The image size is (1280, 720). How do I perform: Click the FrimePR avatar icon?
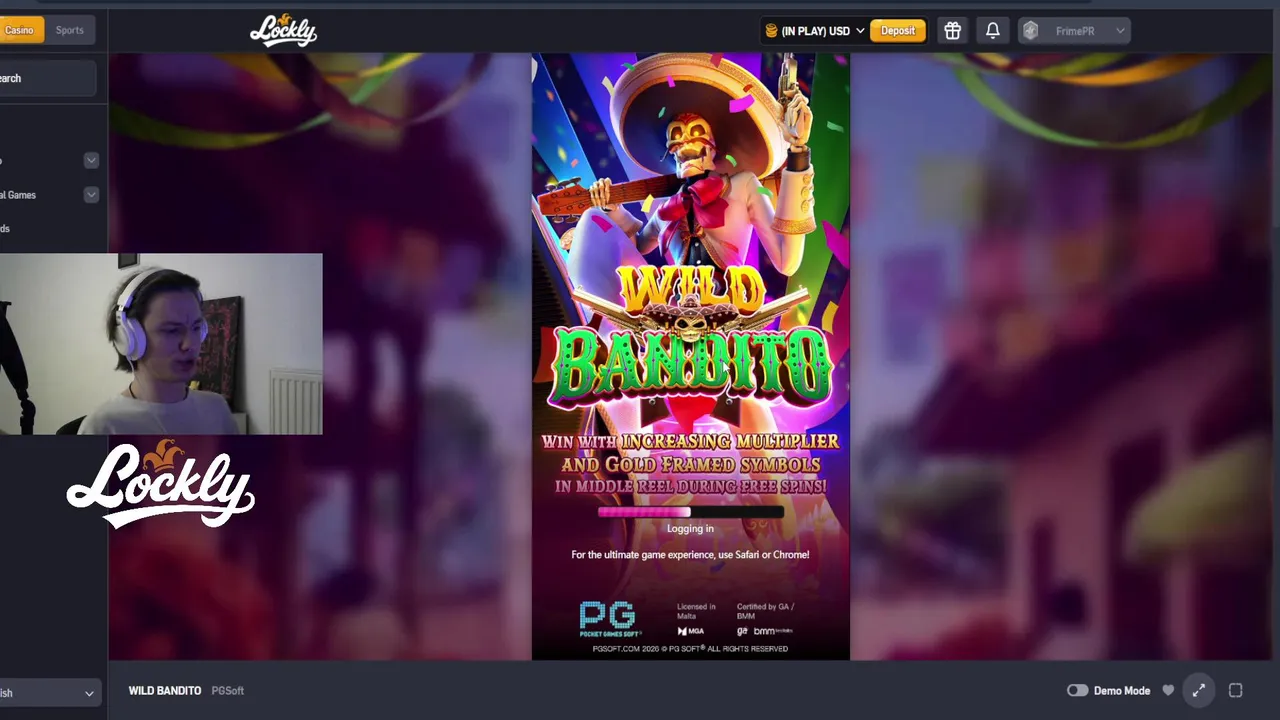1031,31
